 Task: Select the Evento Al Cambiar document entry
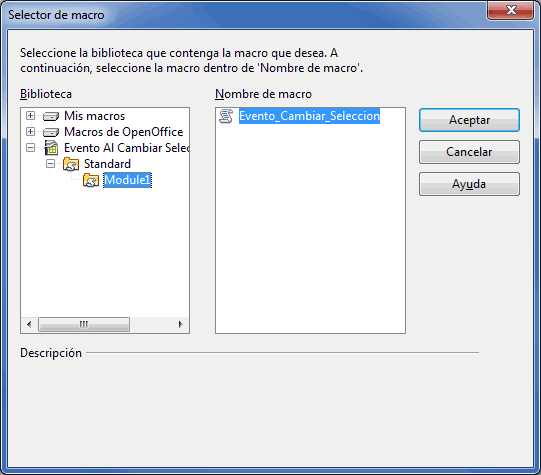(126, 148)
